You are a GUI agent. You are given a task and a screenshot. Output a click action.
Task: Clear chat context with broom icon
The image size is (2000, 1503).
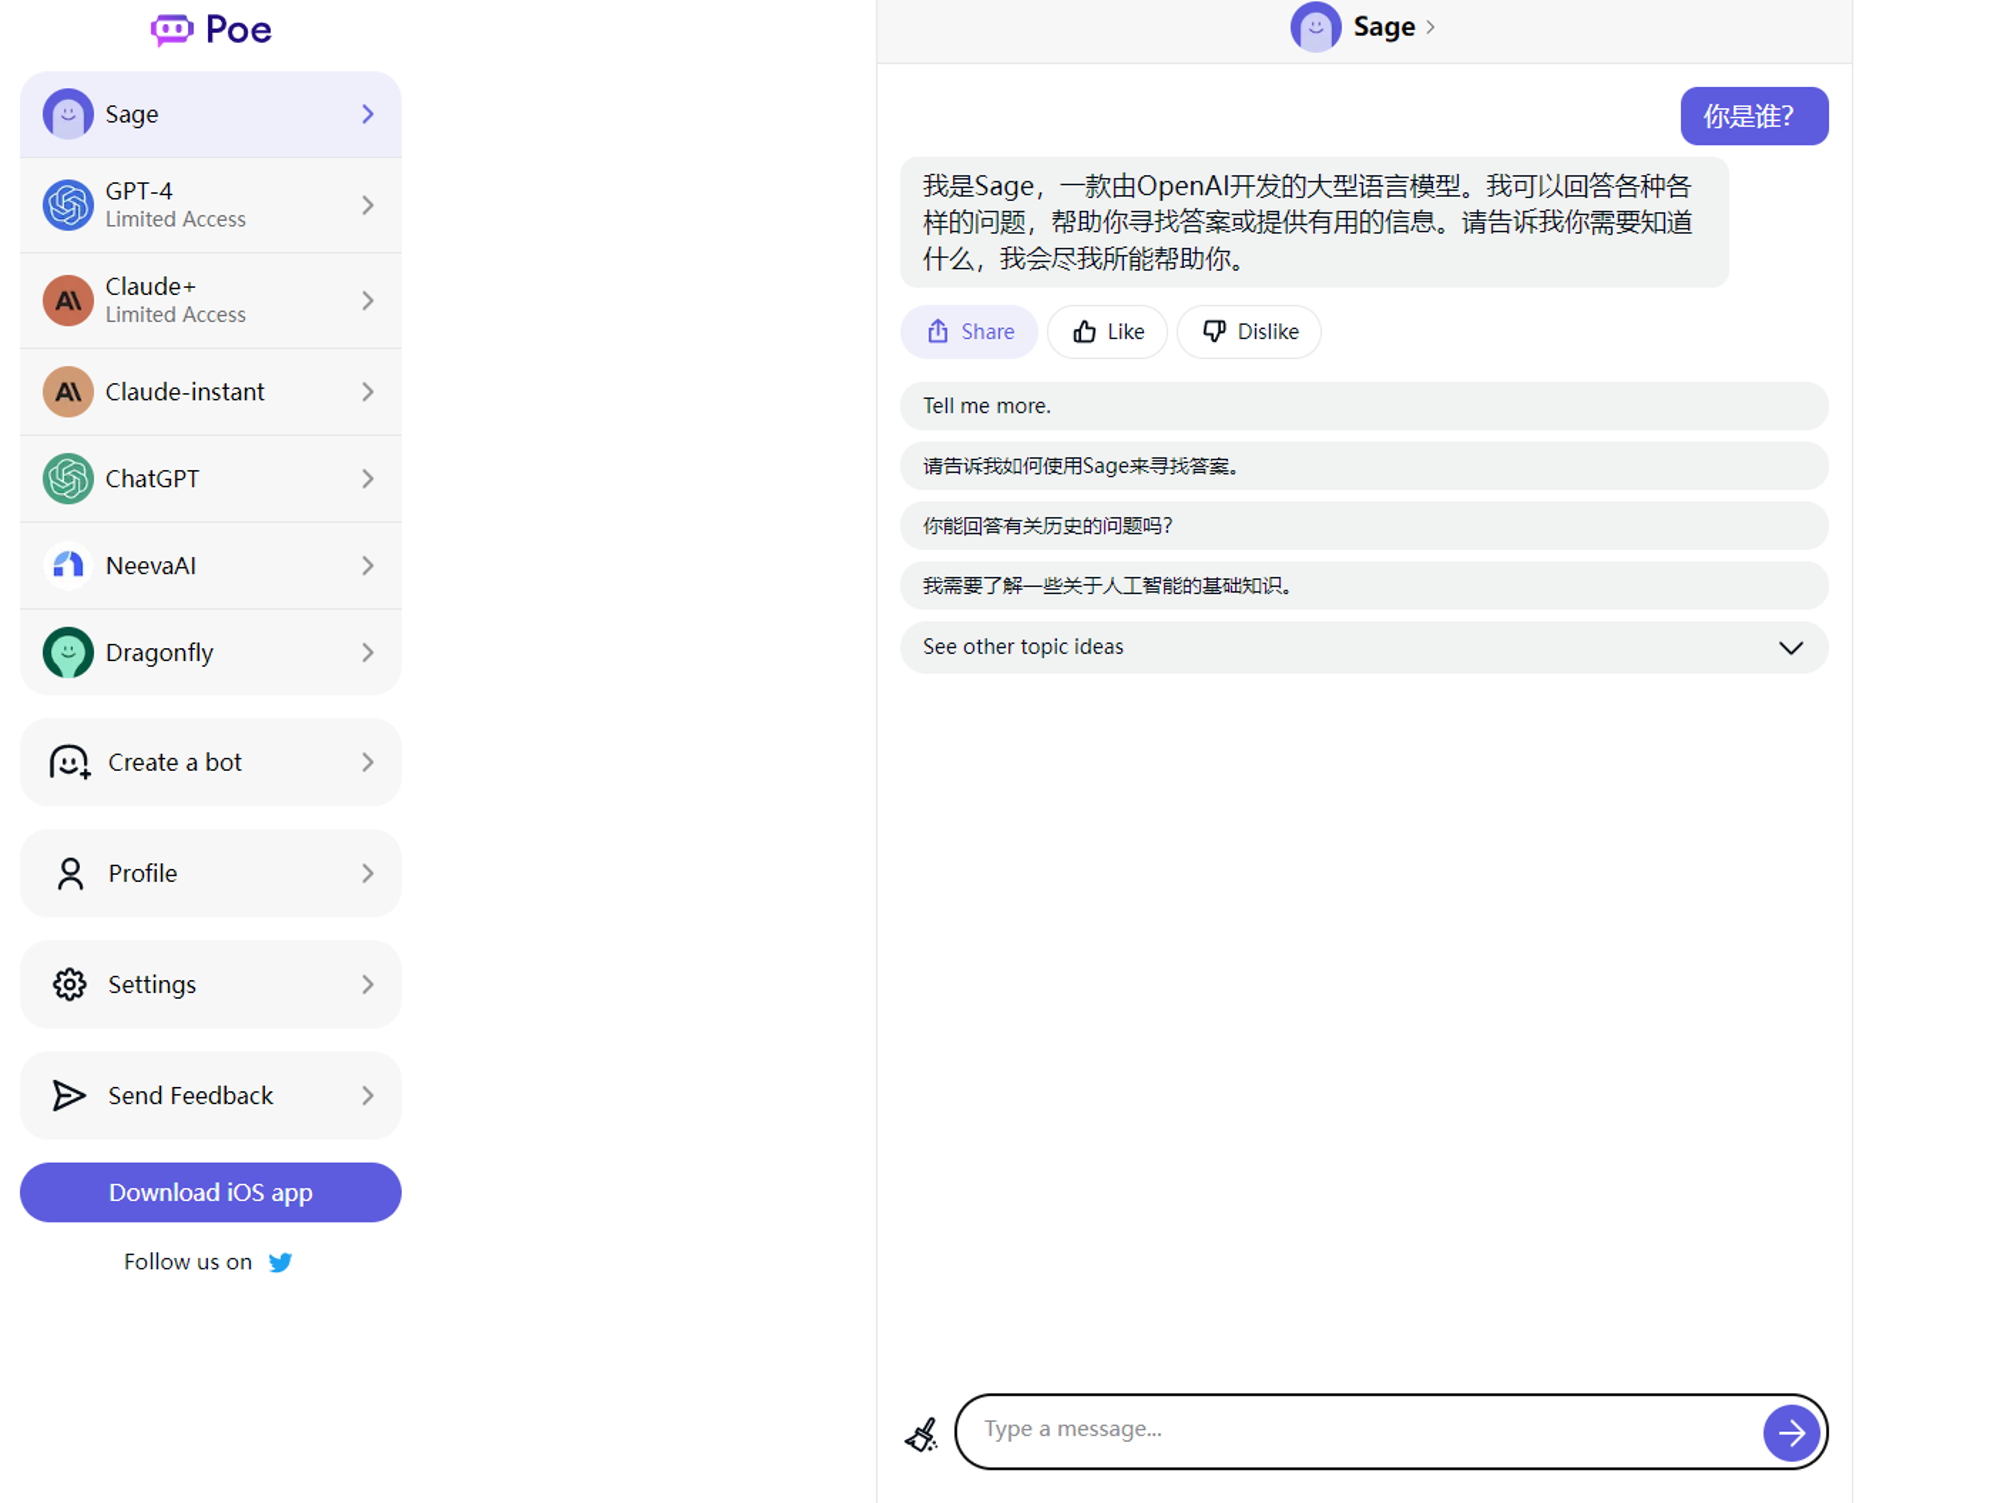click(921, 1433)
